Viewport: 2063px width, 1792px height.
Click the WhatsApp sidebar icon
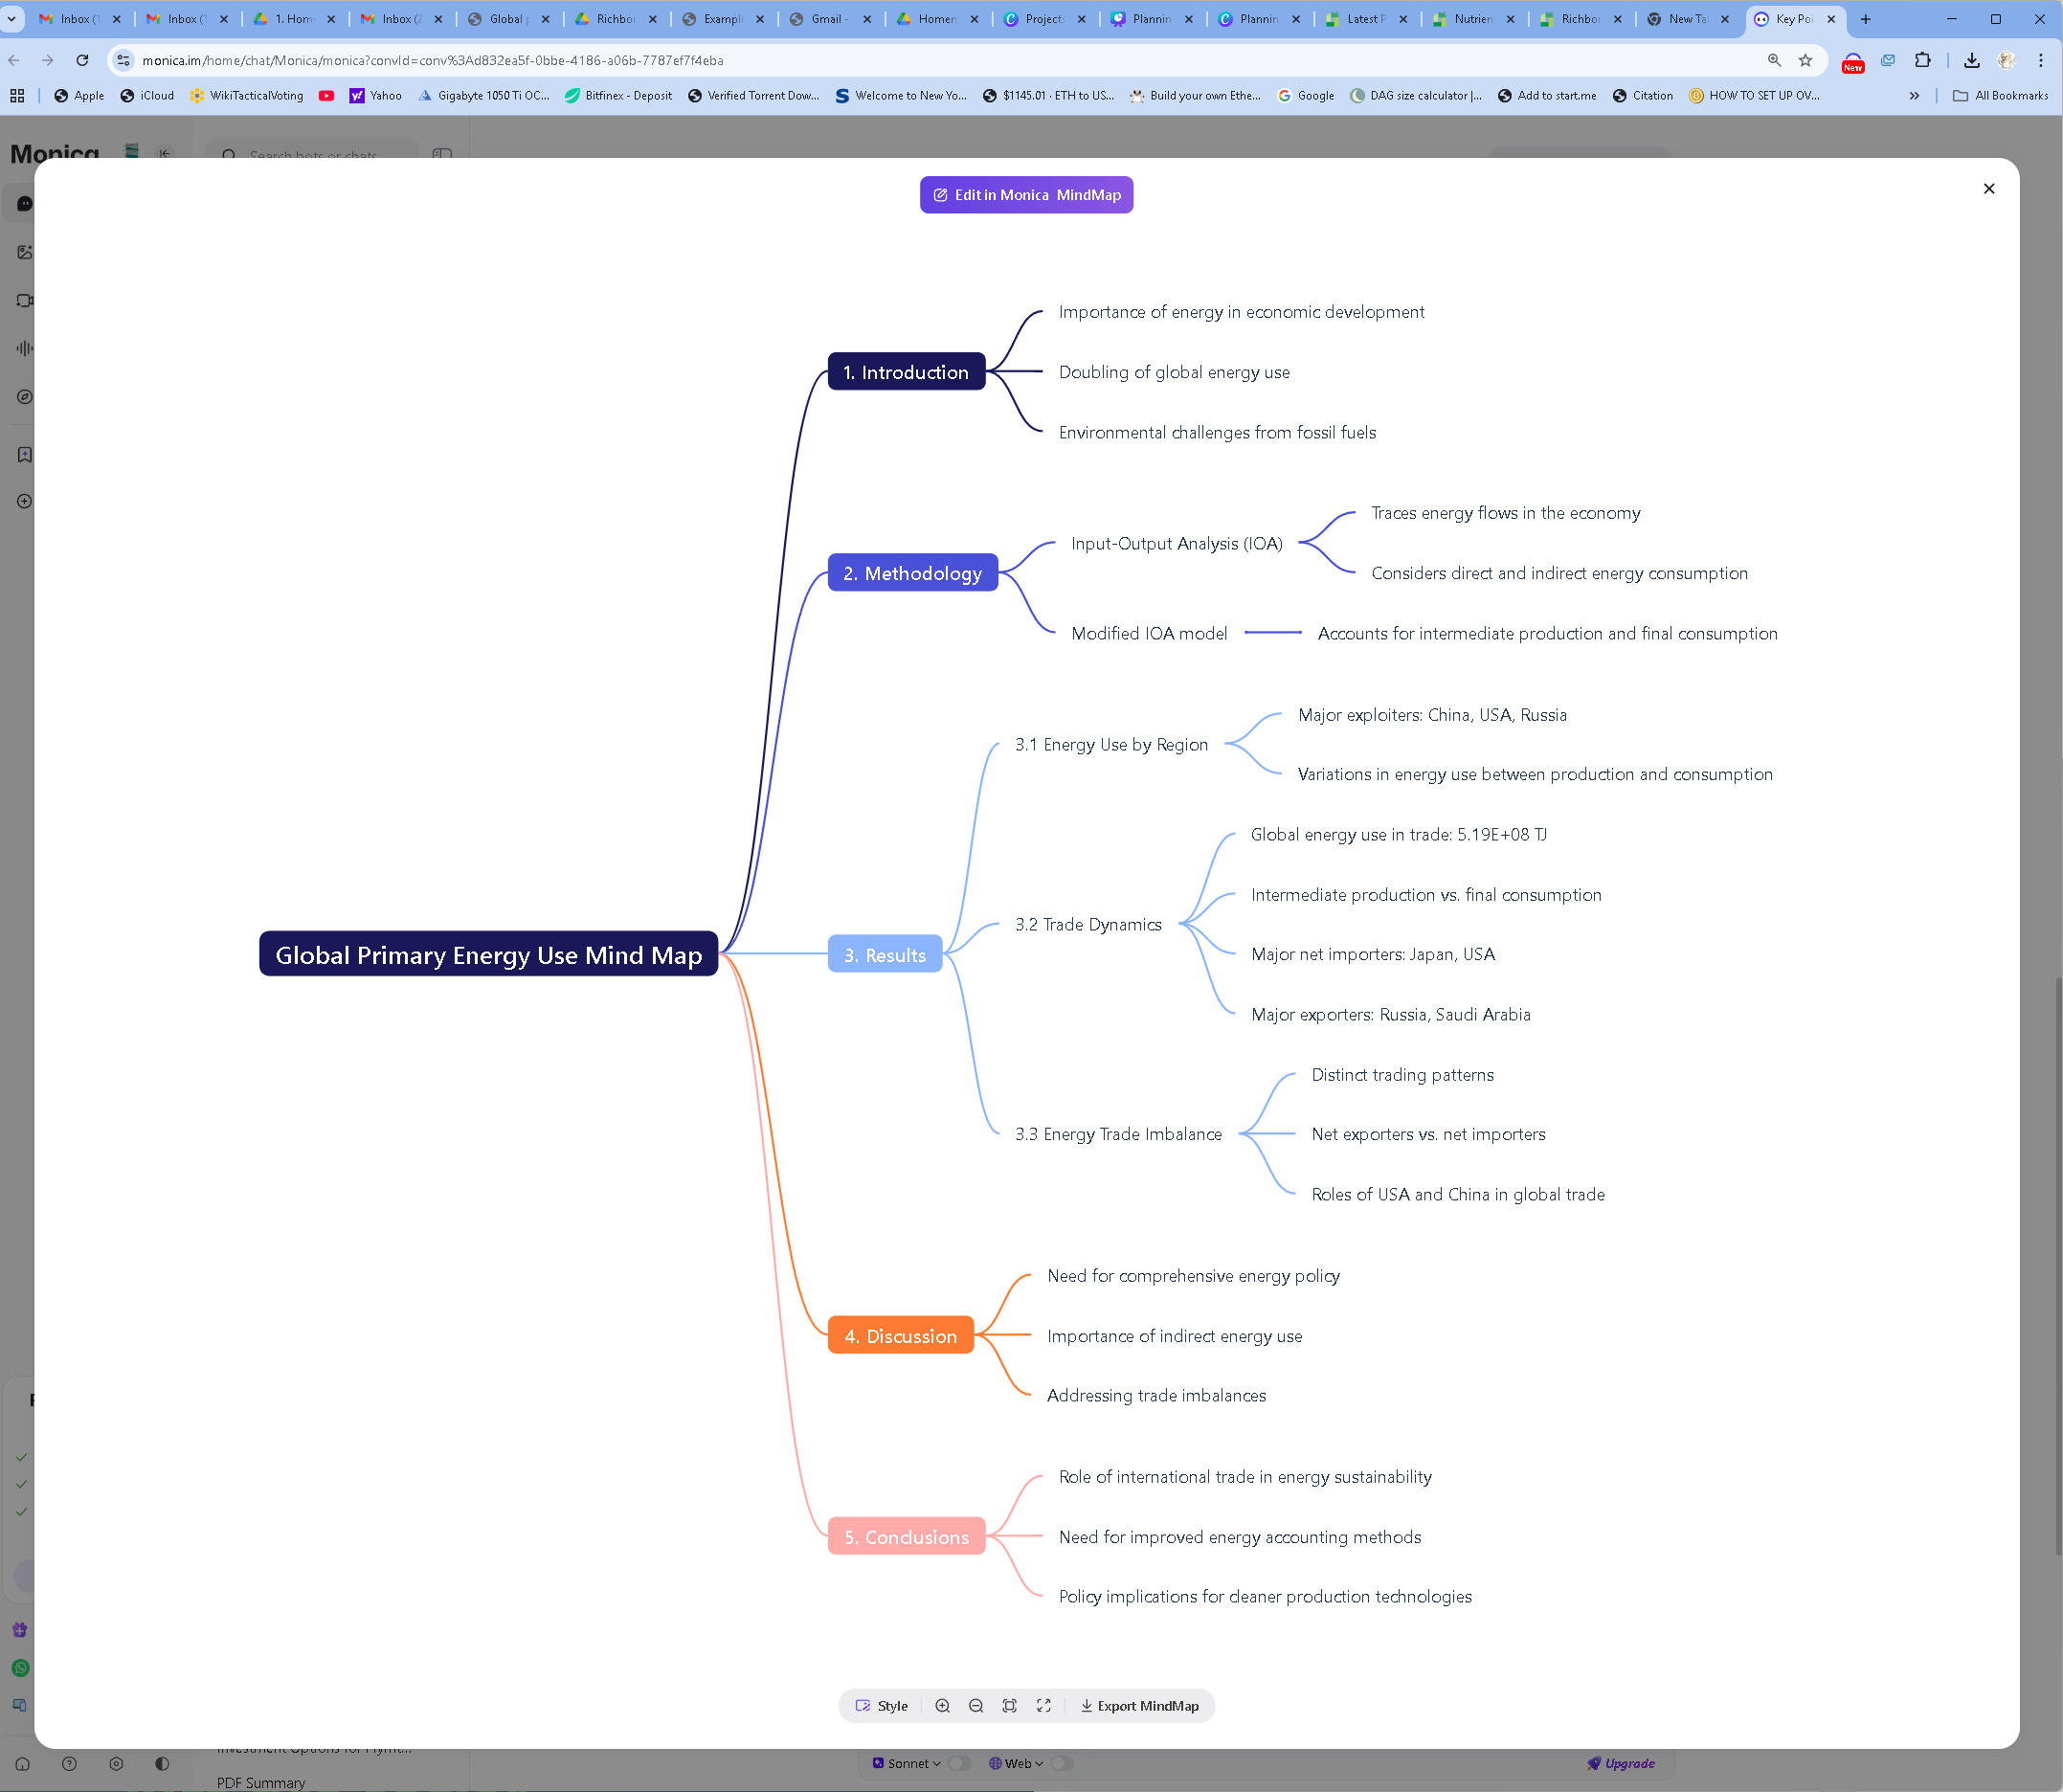click(x=21, y=1668)
